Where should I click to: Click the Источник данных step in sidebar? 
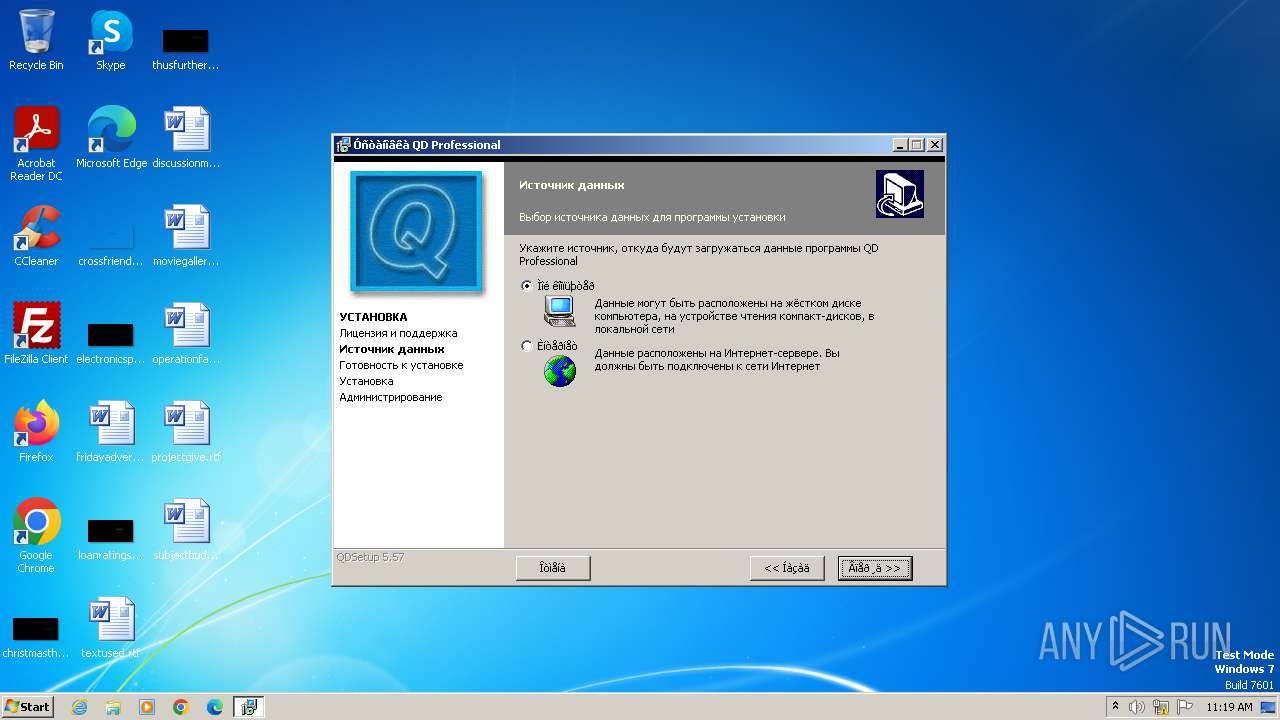click(x=392, y=349)
